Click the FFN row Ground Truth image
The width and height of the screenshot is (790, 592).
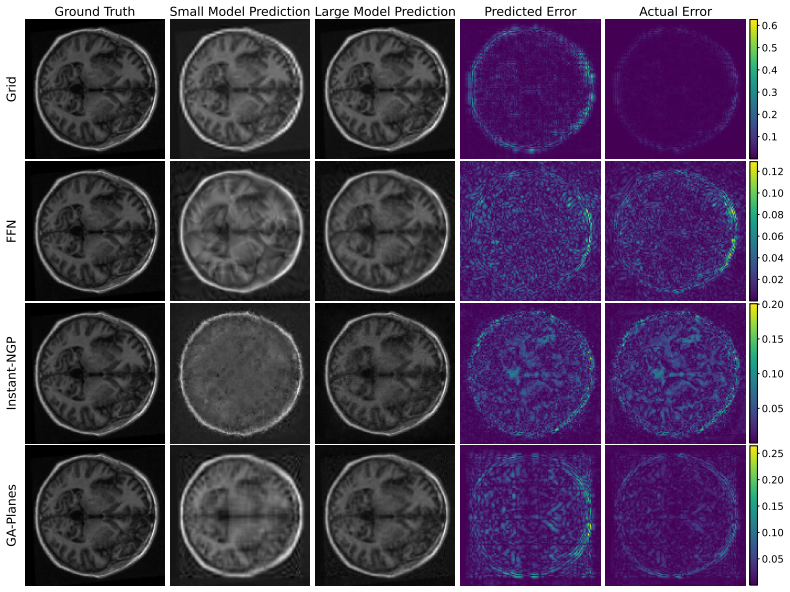pyautogui.click(x=95, y=231)
